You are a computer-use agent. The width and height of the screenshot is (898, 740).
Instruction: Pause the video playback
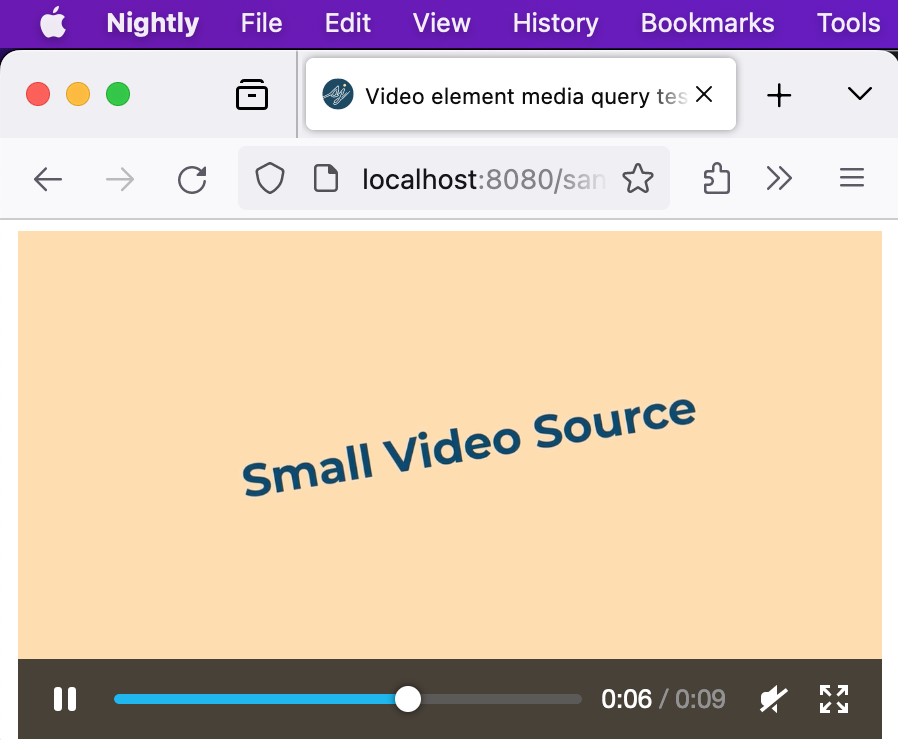[65, 699]
